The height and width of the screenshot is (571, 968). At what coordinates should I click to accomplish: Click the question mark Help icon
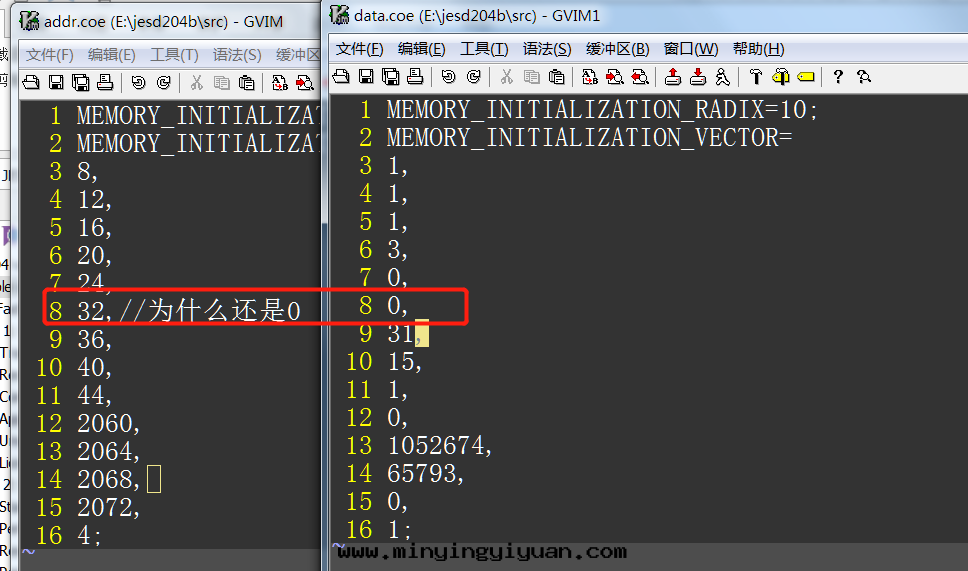(838, 77)
